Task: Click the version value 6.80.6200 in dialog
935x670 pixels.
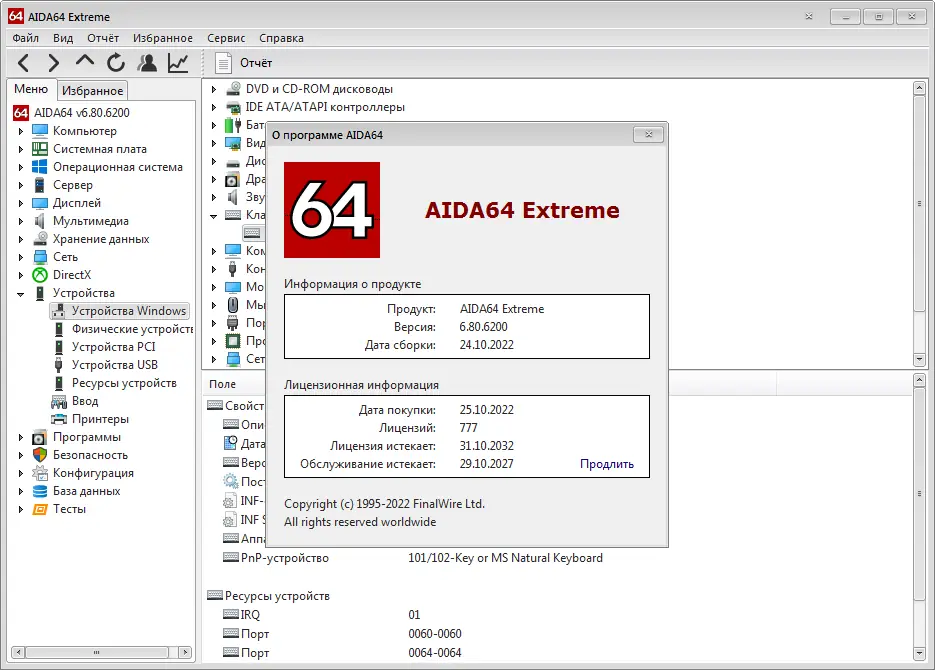Action: [483, 327]
